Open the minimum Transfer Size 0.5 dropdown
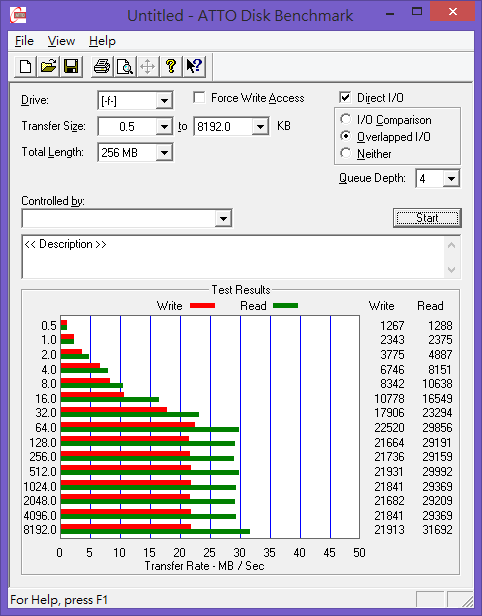The width and height of the screenshot is (482, 616). 164,126
